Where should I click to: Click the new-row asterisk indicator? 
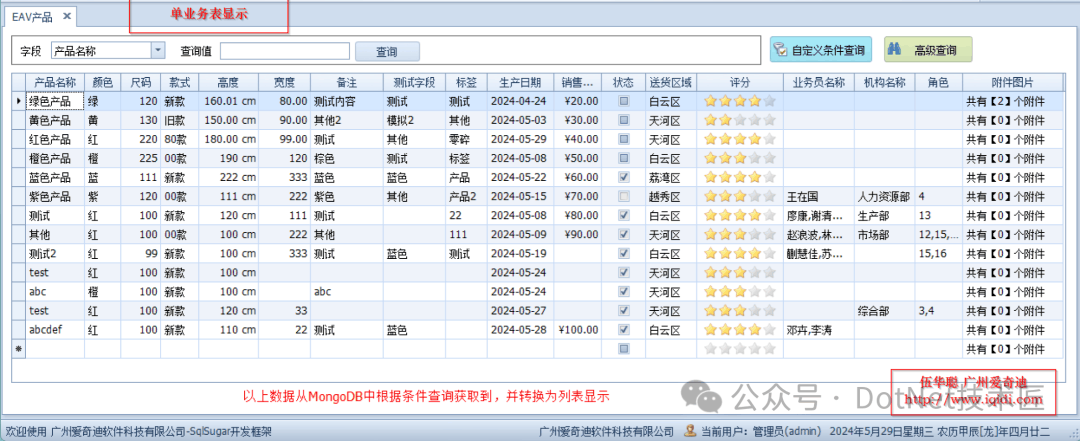coord(19,349)
